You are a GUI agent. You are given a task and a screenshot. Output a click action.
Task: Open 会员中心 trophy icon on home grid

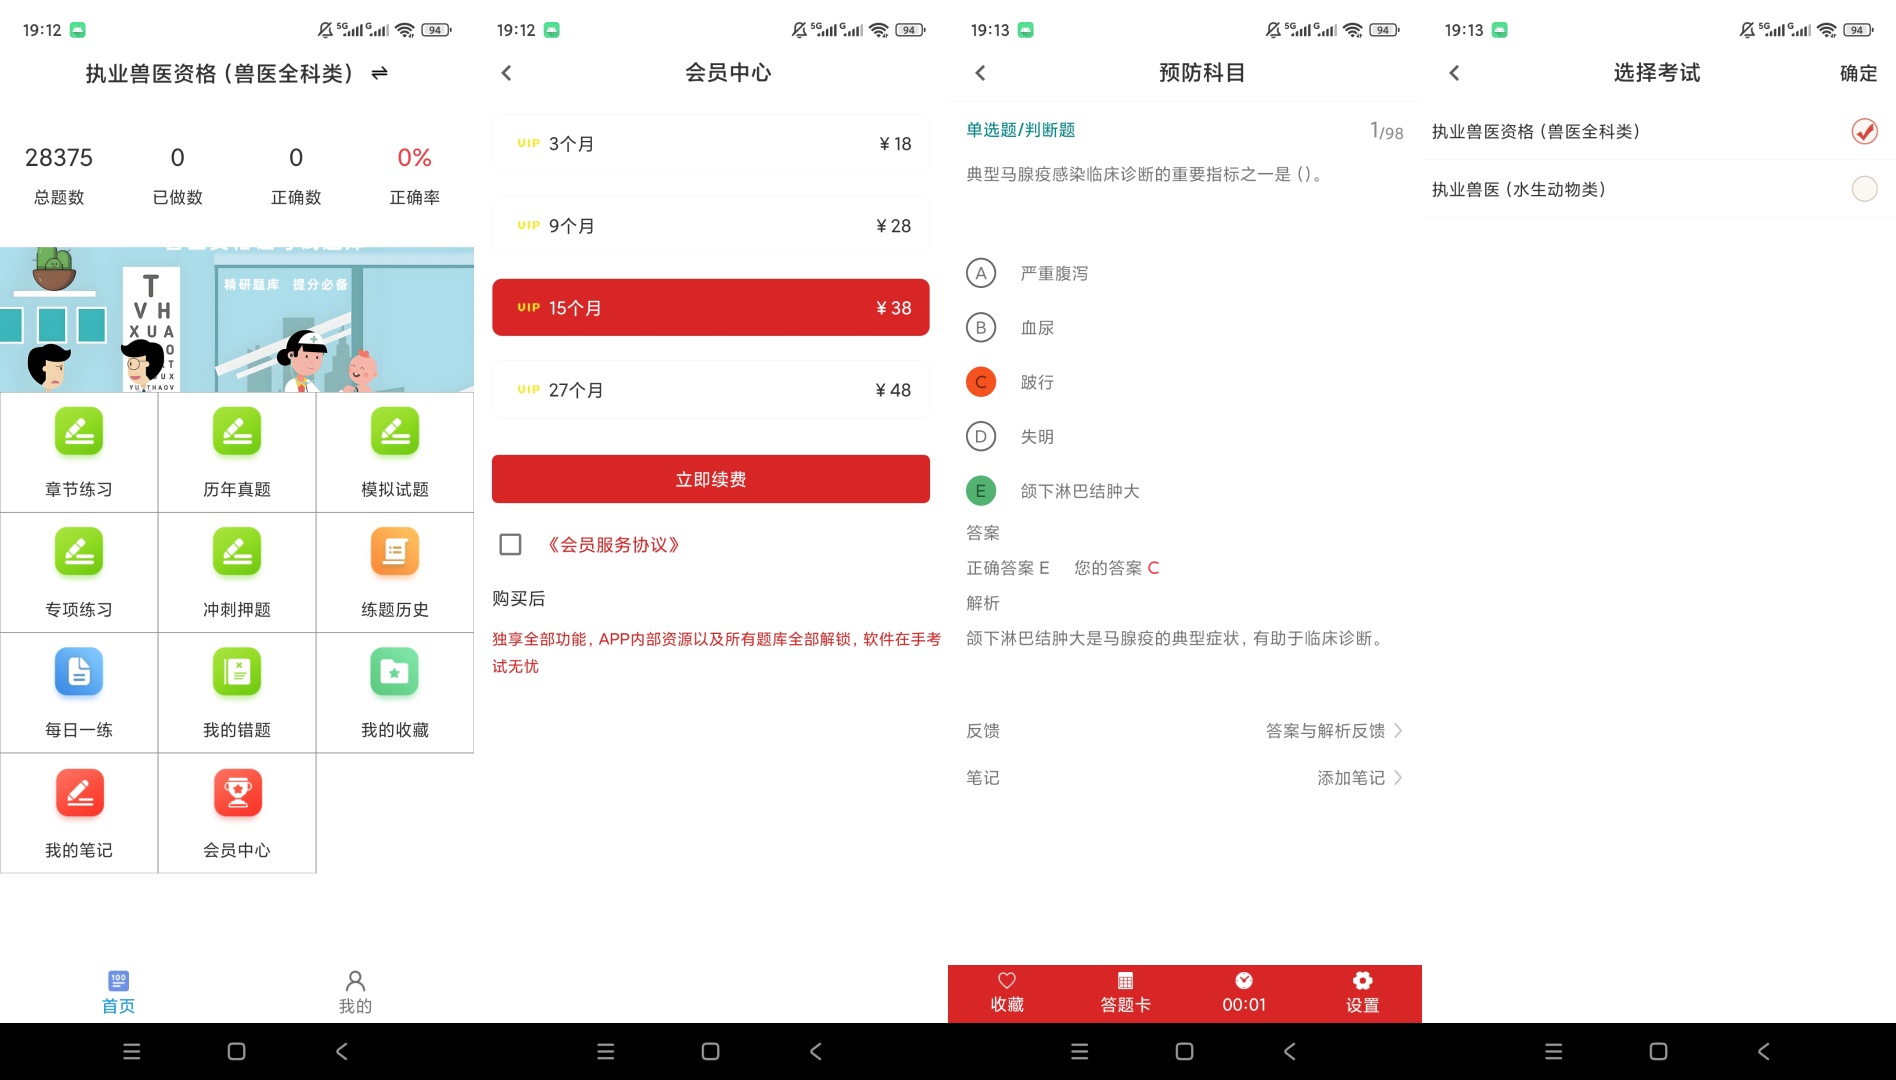pyautogui.click(x=237, y=793)
